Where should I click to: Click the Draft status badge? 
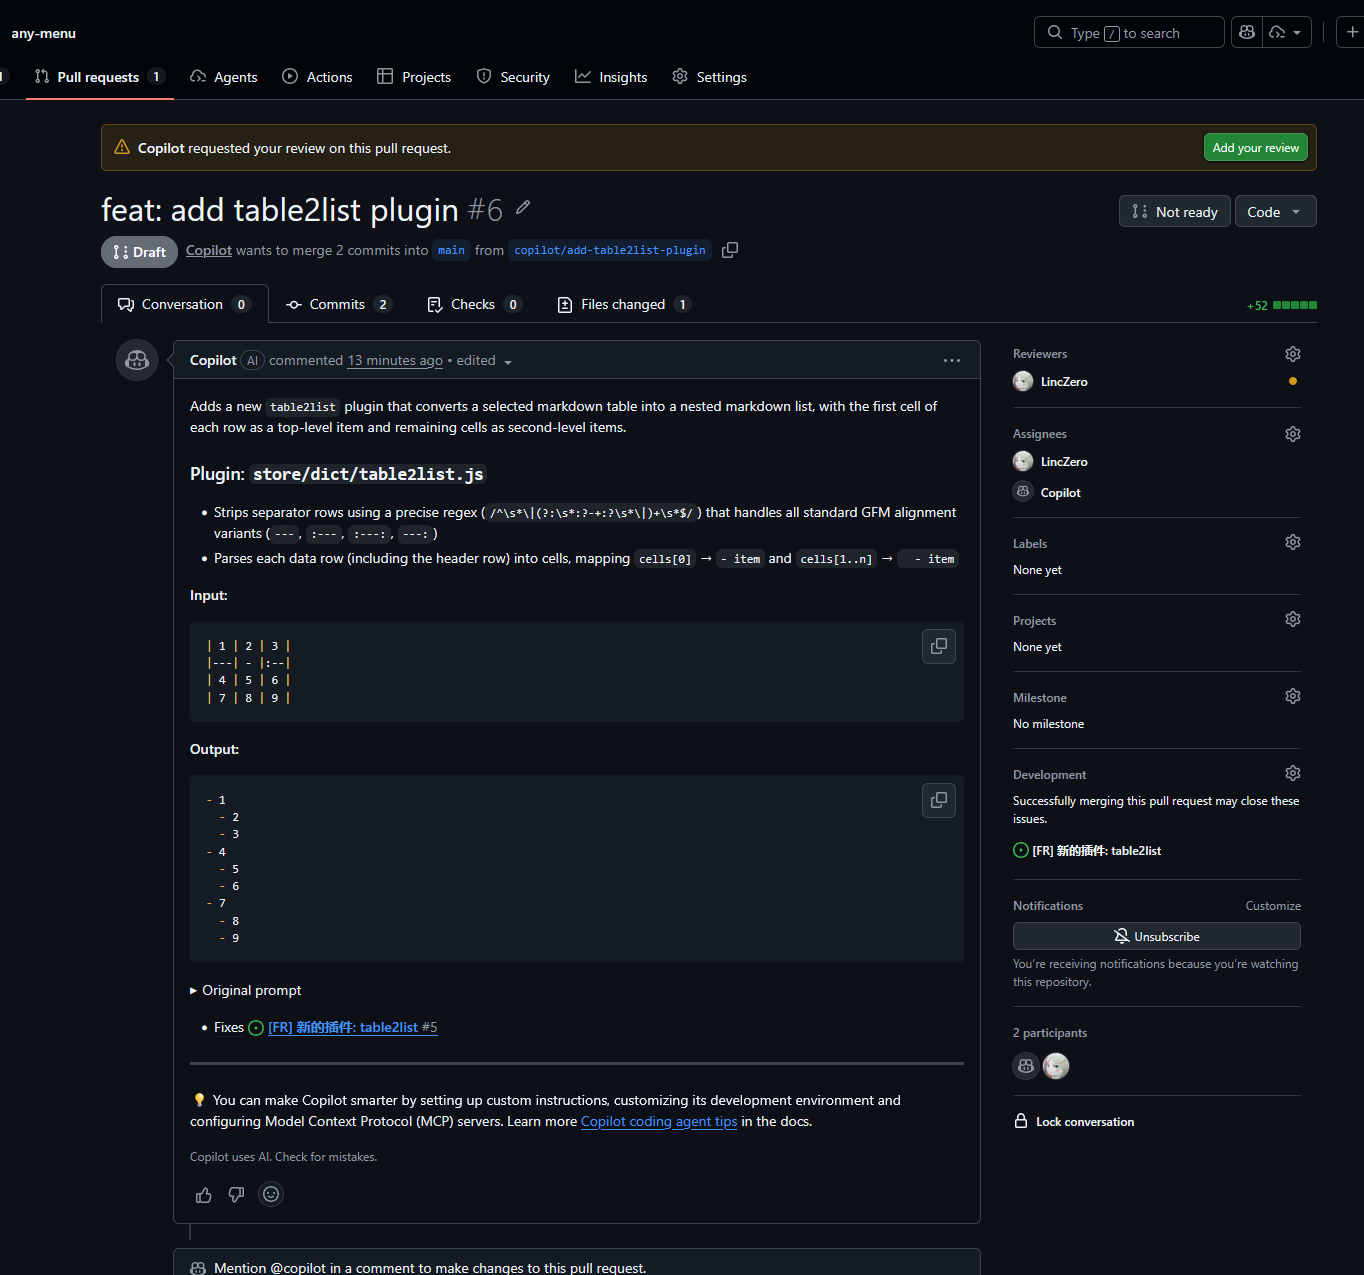coord(139,252)
